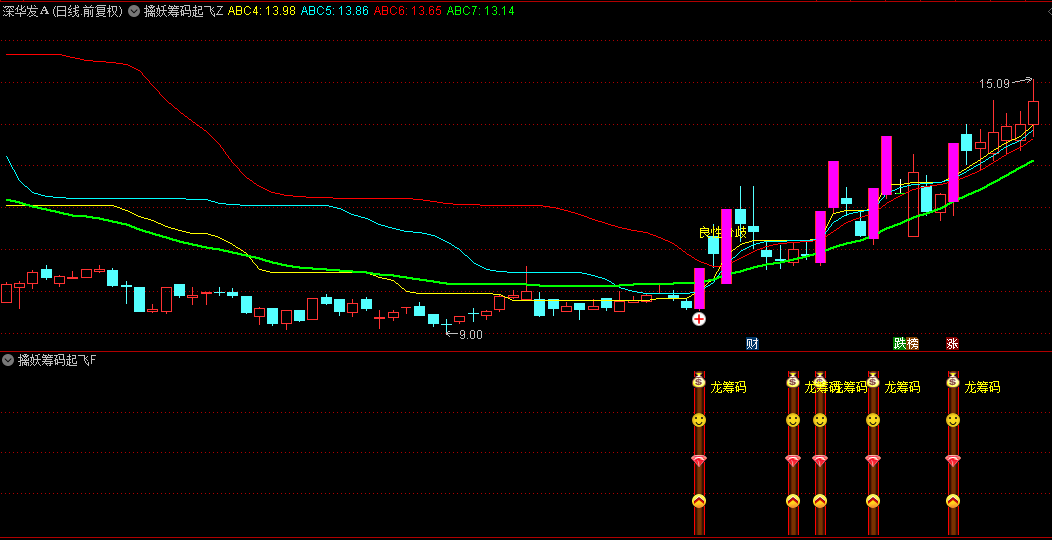Click the up-arrow icon in second signal column

click(793, 500)
